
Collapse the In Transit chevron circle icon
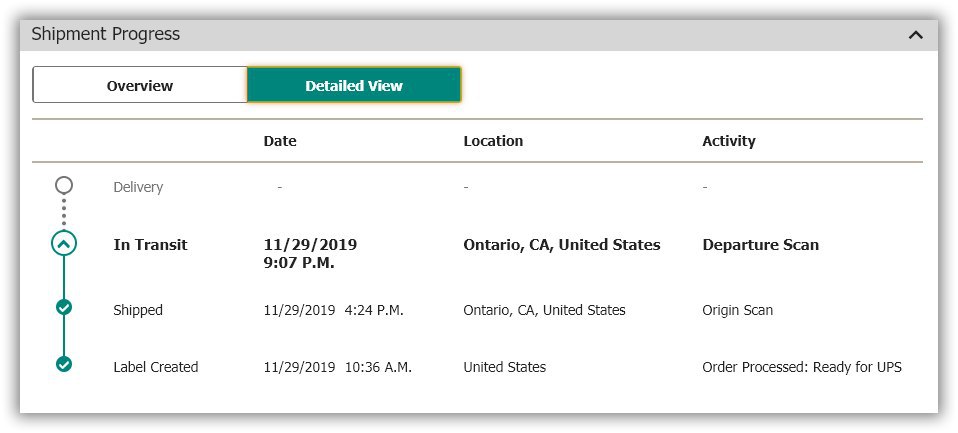[64, 244]
